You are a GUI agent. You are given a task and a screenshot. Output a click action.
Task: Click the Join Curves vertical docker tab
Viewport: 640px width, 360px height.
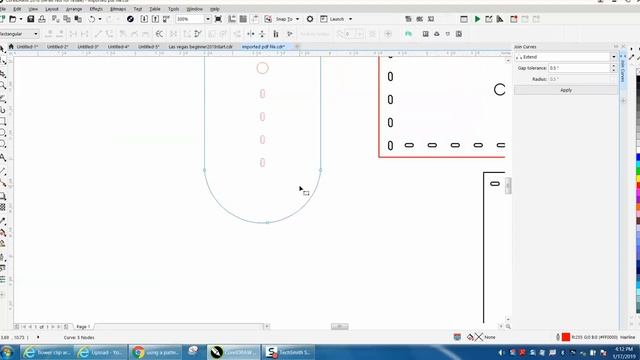coord(623,70)
